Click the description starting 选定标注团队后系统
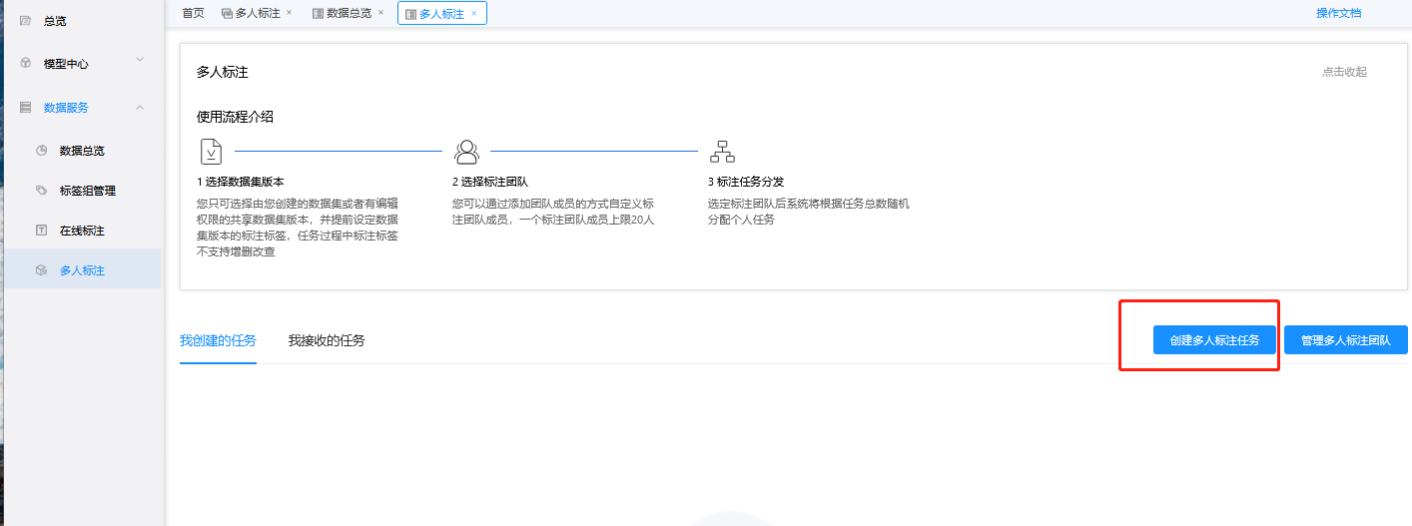 click(x=808, y=211)
